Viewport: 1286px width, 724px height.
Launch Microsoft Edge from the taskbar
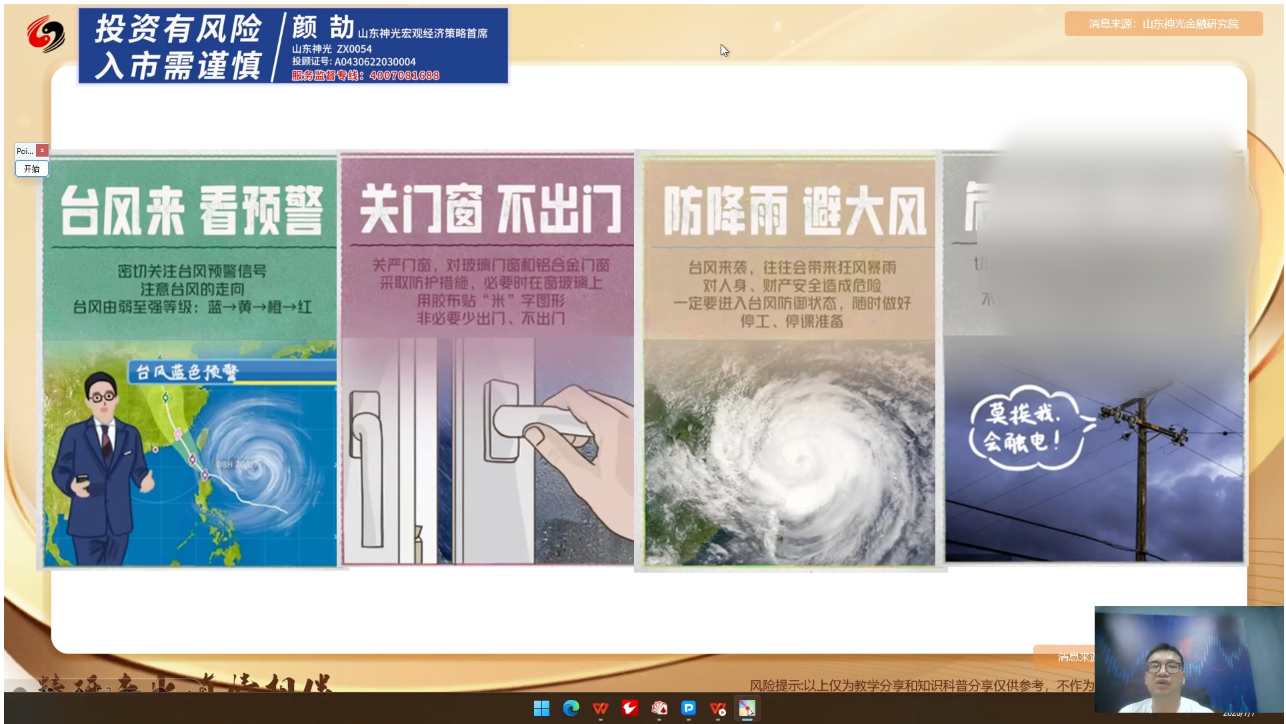571,708
